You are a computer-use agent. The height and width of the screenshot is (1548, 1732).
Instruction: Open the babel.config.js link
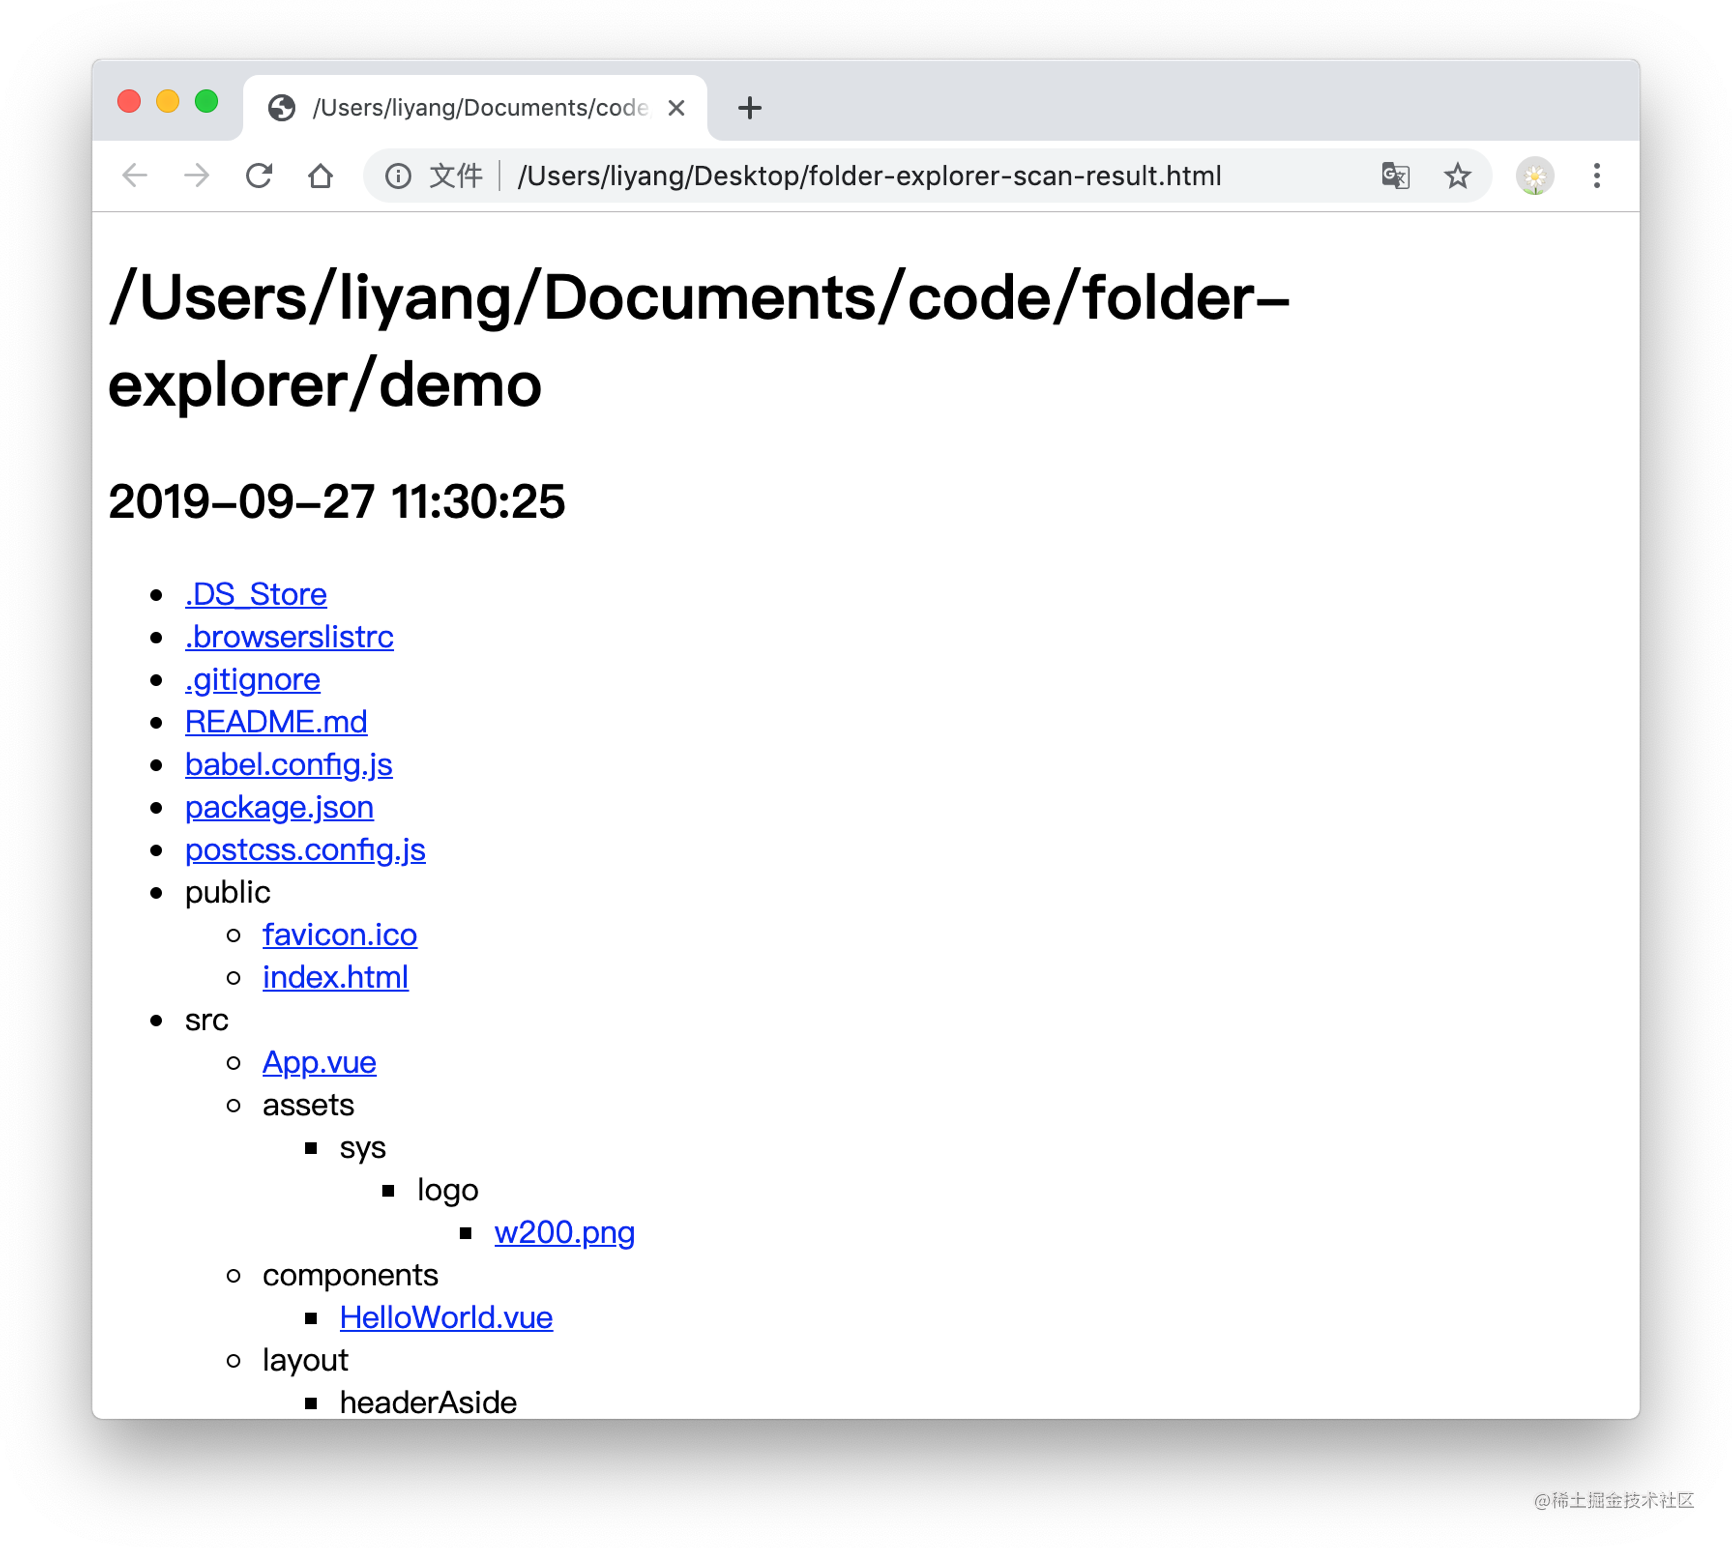click(289, 764)
